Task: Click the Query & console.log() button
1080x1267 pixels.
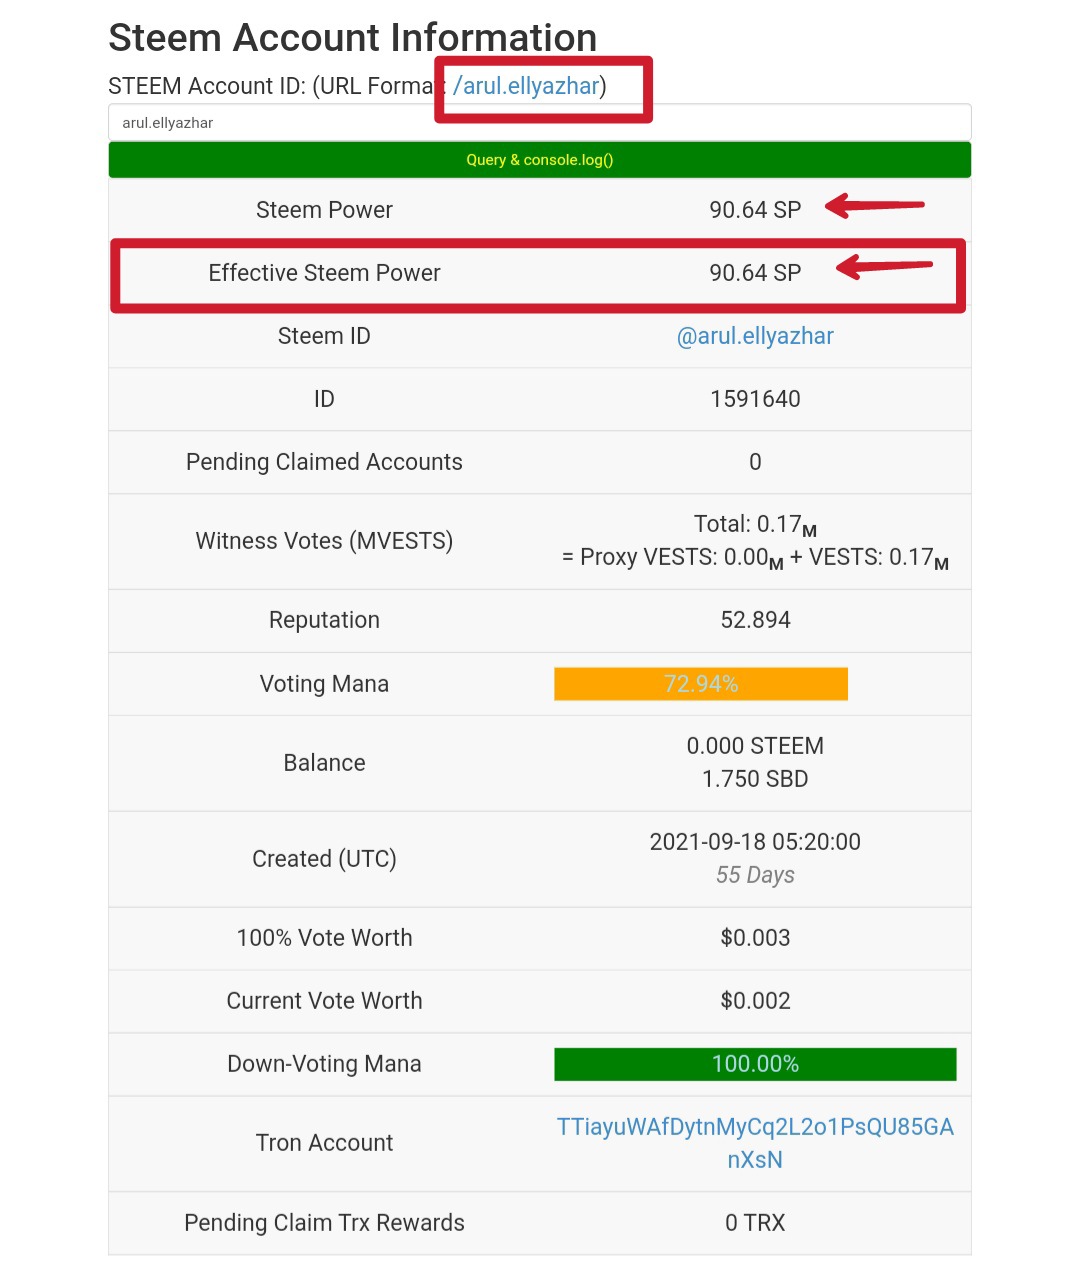Action: tap(540, 160)
